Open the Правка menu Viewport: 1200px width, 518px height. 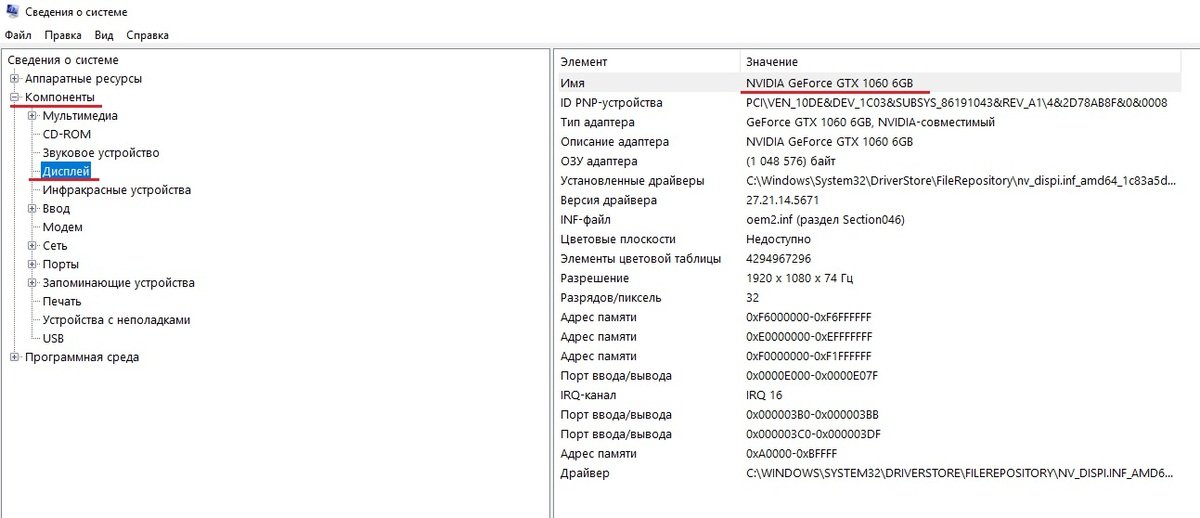coord(62,35)
